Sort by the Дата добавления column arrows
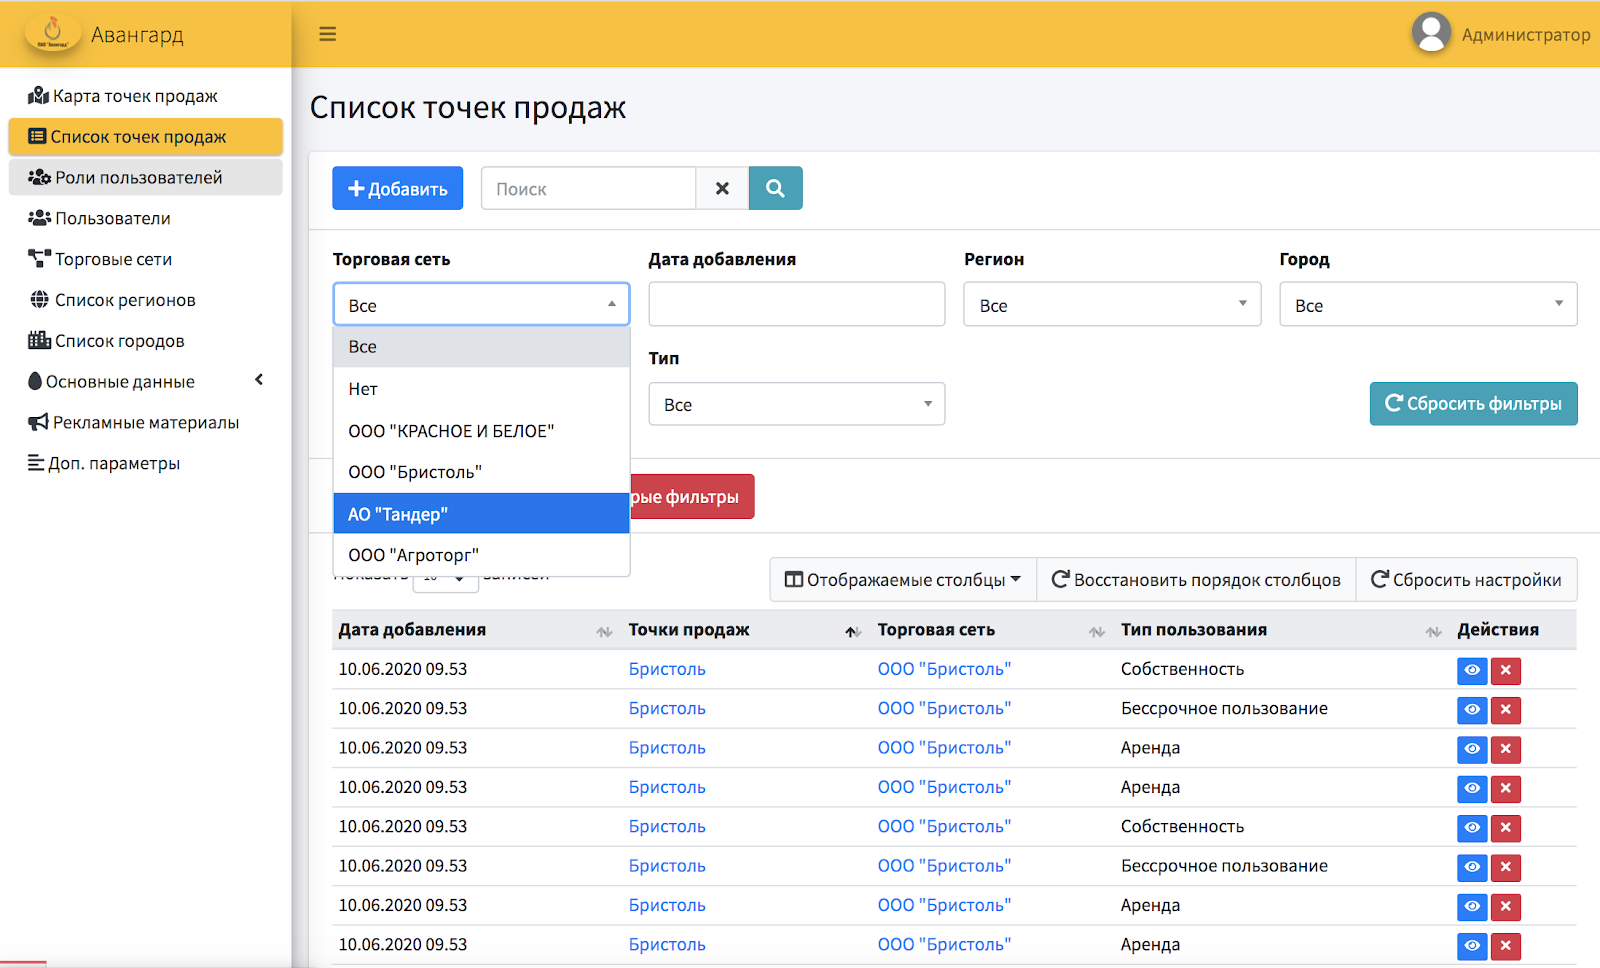Image resolution: width=1600 pixels, height=968 pixels. point(604,631)
